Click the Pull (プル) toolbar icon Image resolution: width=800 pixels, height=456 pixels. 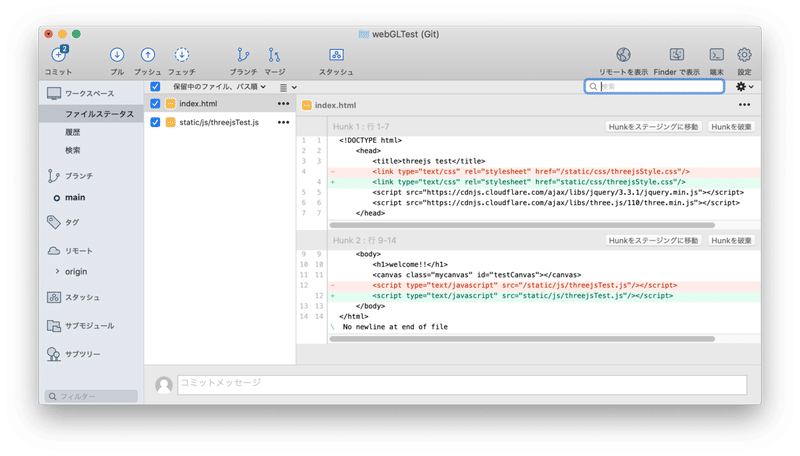click(x=117, y=55)
